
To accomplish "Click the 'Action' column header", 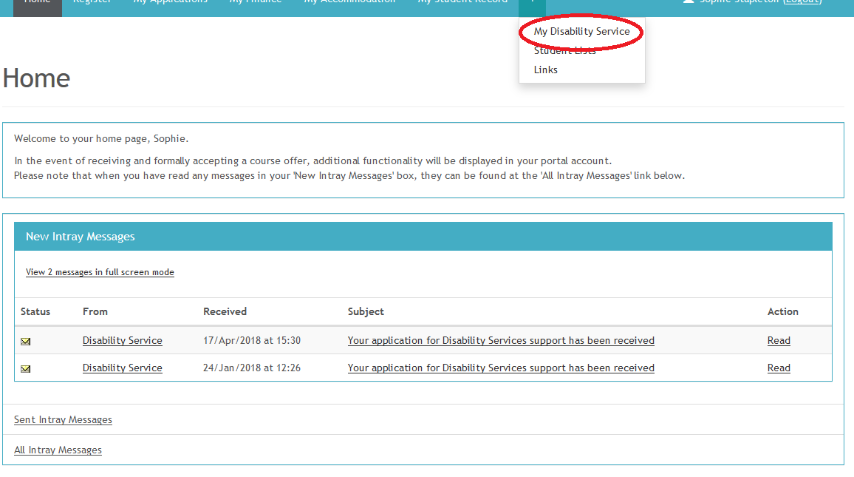I will click(x=783, y=311).
